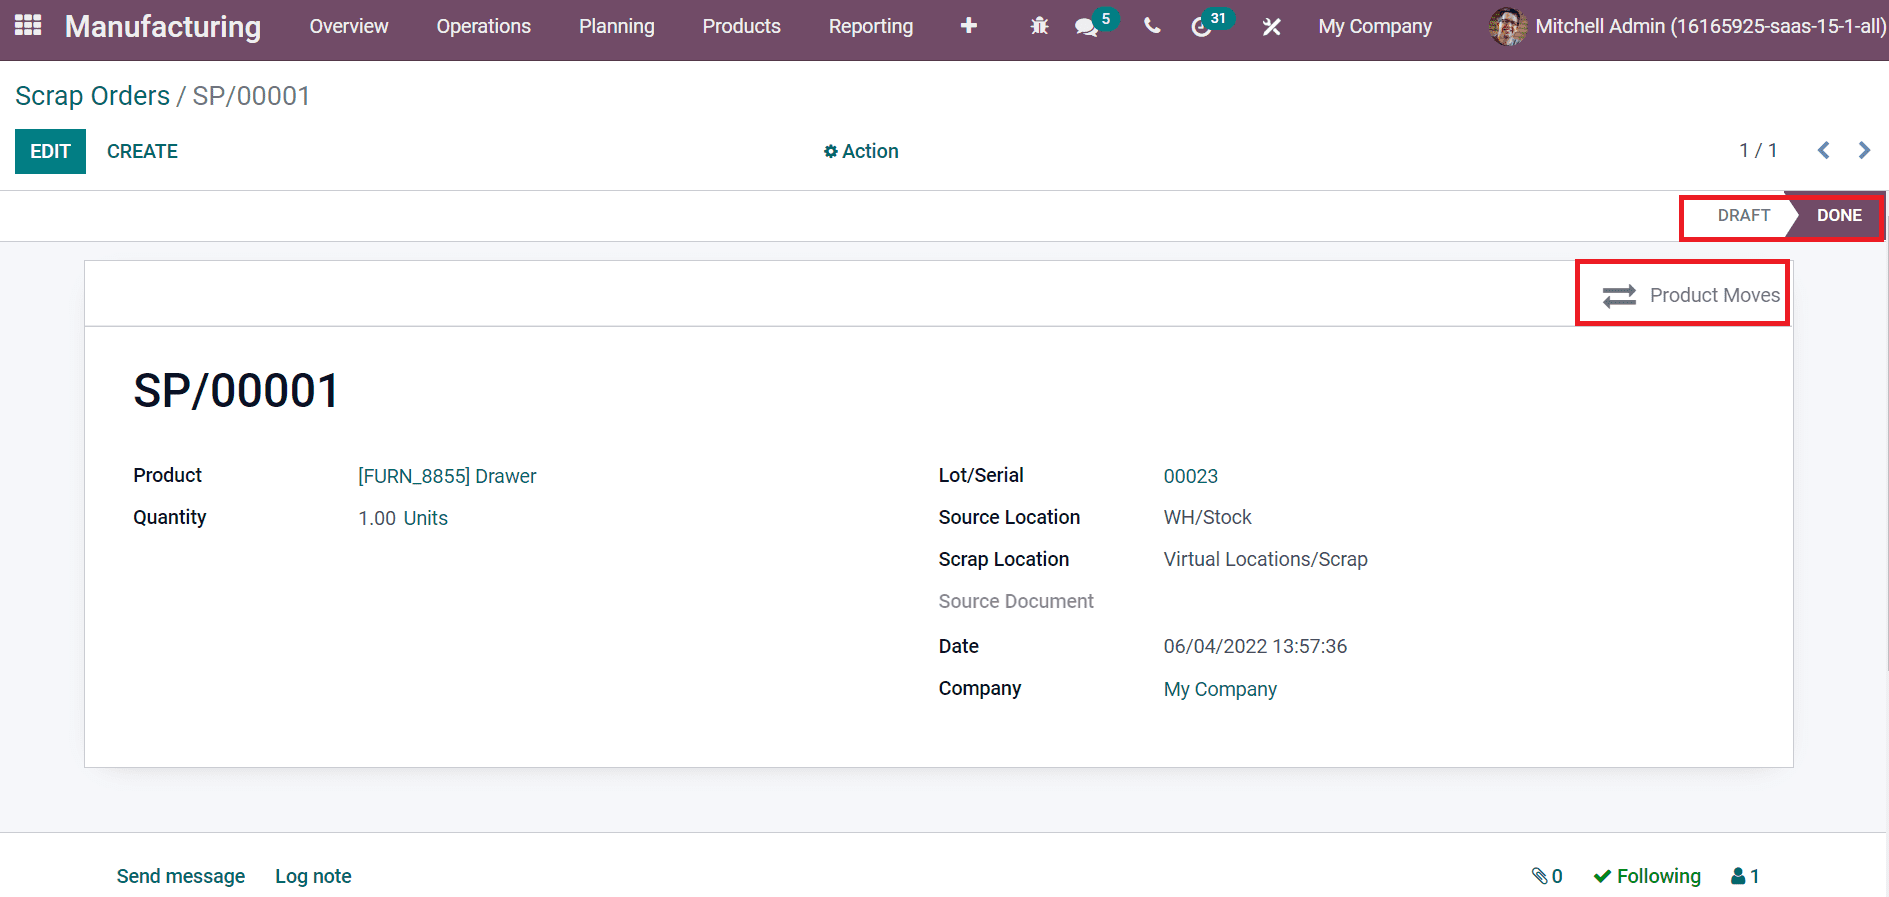Click the Source Document label

[x=1016, y=601]
